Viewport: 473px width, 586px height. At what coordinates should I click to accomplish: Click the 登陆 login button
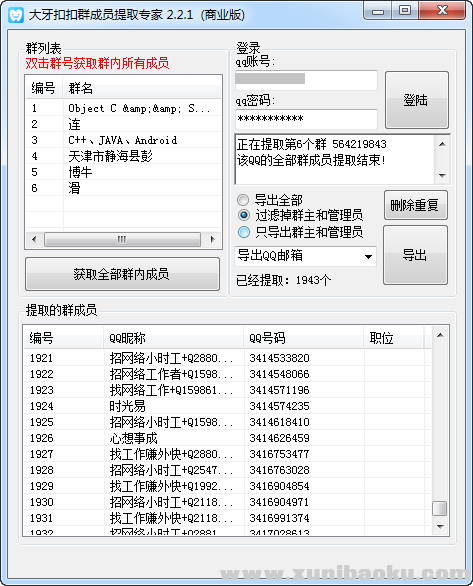(417, 100)
